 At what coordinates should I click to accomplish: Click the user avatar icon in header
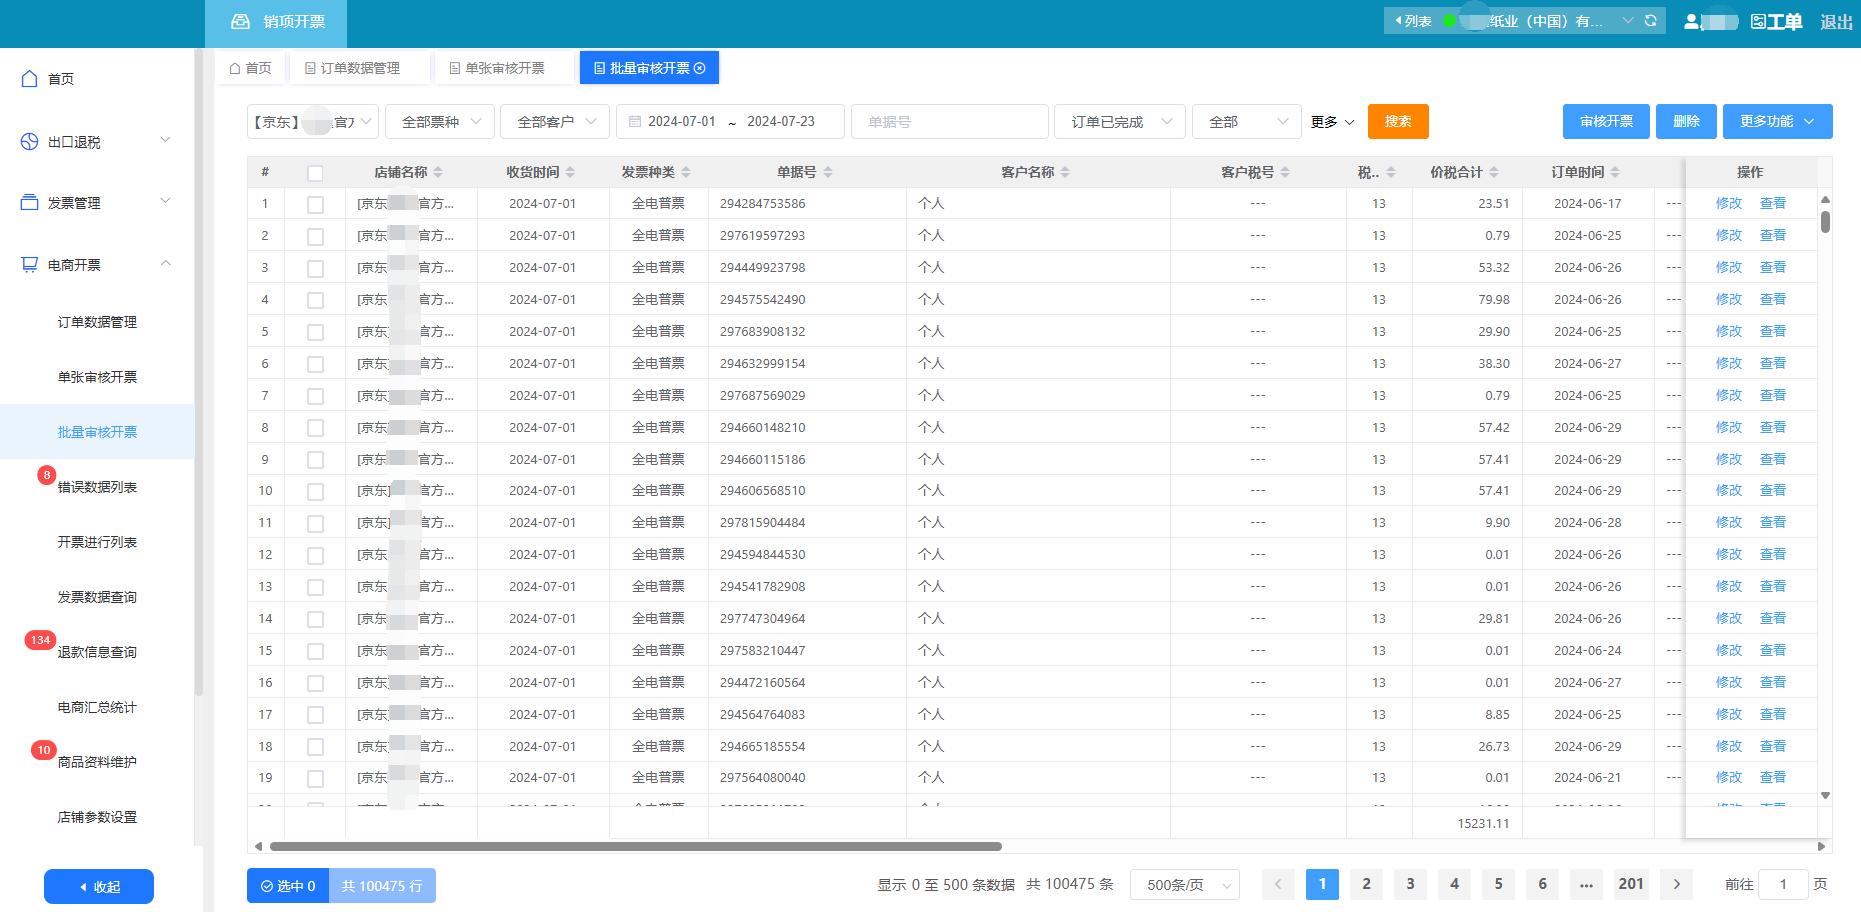click(x=1691, y=21)
